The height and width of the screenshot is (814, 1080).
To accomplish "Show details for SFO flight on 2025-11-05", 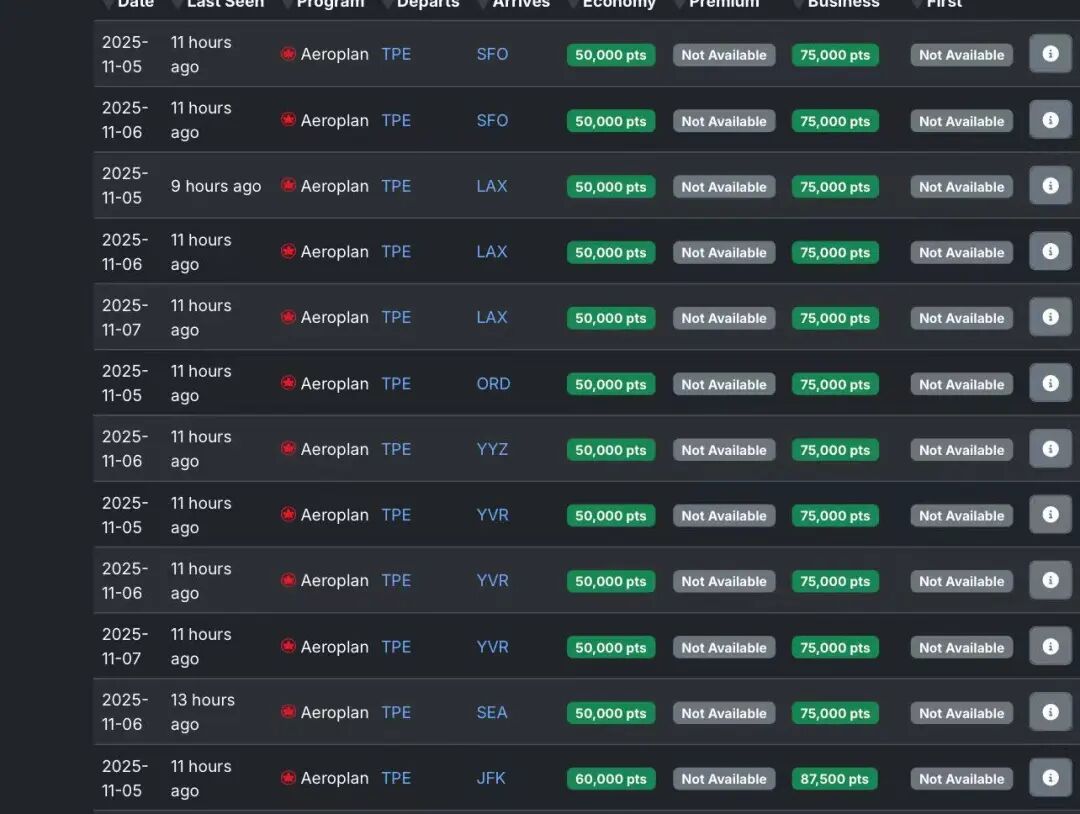I will click(1050, 54).
